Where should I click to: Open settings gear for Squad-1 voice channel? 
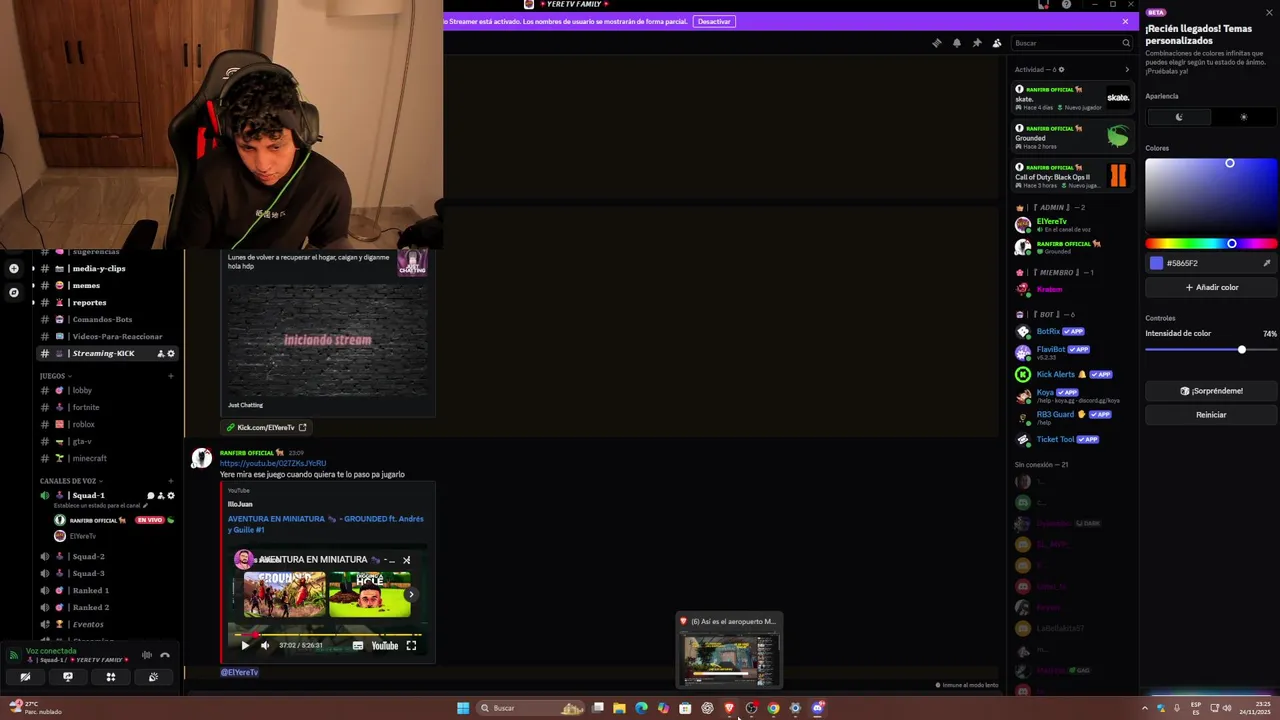(171, 495)
